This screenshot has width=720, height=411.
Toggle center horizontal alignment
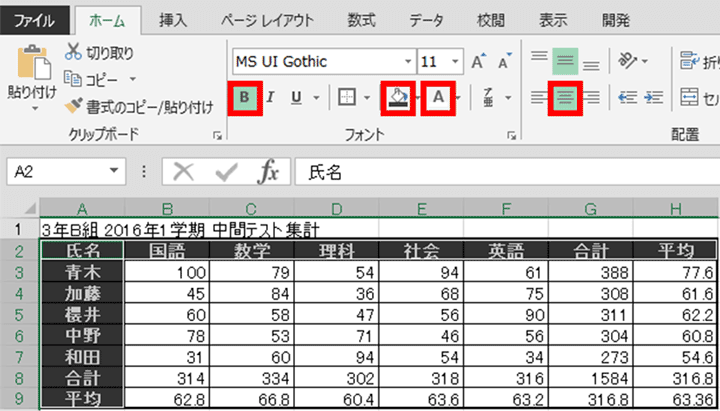[565, 97]
